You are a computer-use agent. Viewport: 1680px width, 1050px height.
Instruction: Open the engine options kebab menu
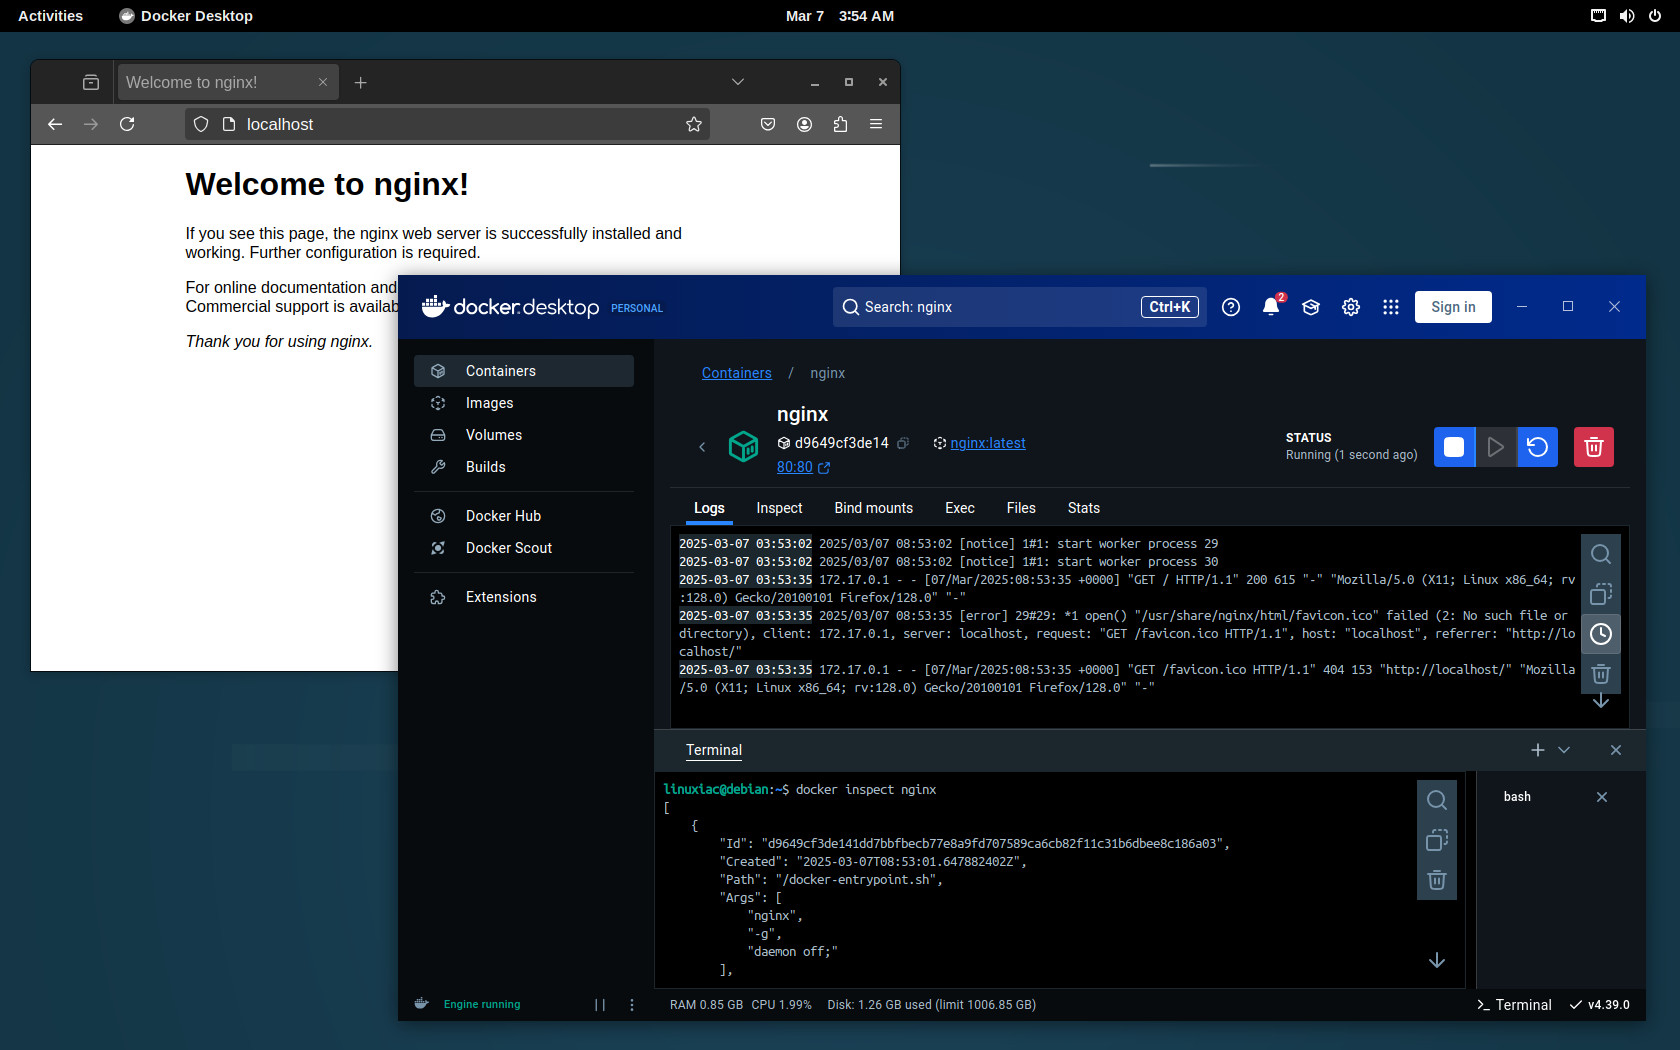pos(632,1005)
